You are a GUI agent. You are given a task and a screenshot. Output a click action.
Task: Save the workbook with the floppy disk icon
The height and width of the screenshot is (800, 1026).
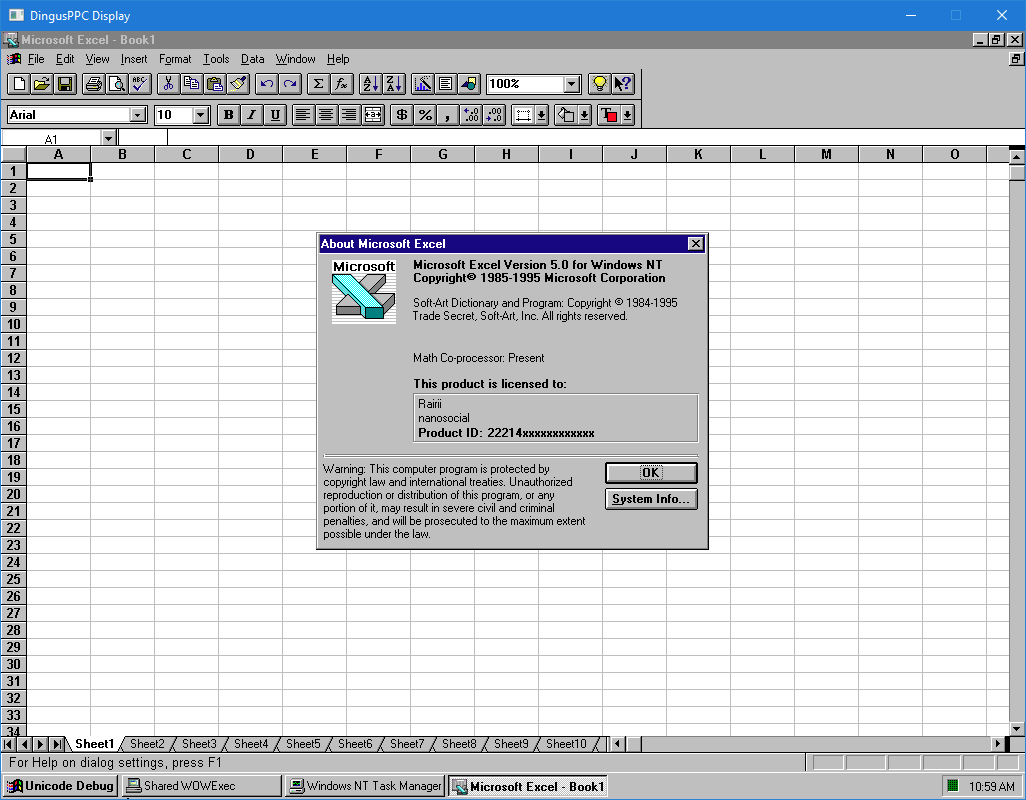coord(65,84)
